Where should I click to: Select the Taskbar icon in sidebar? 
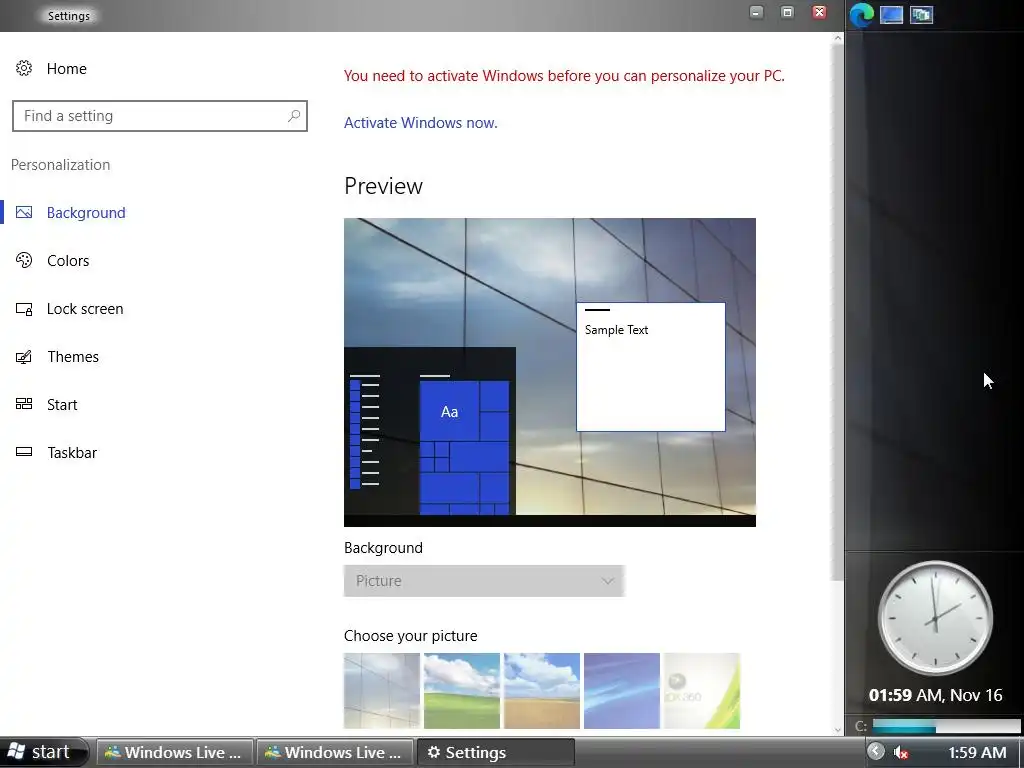click(24, 452)
